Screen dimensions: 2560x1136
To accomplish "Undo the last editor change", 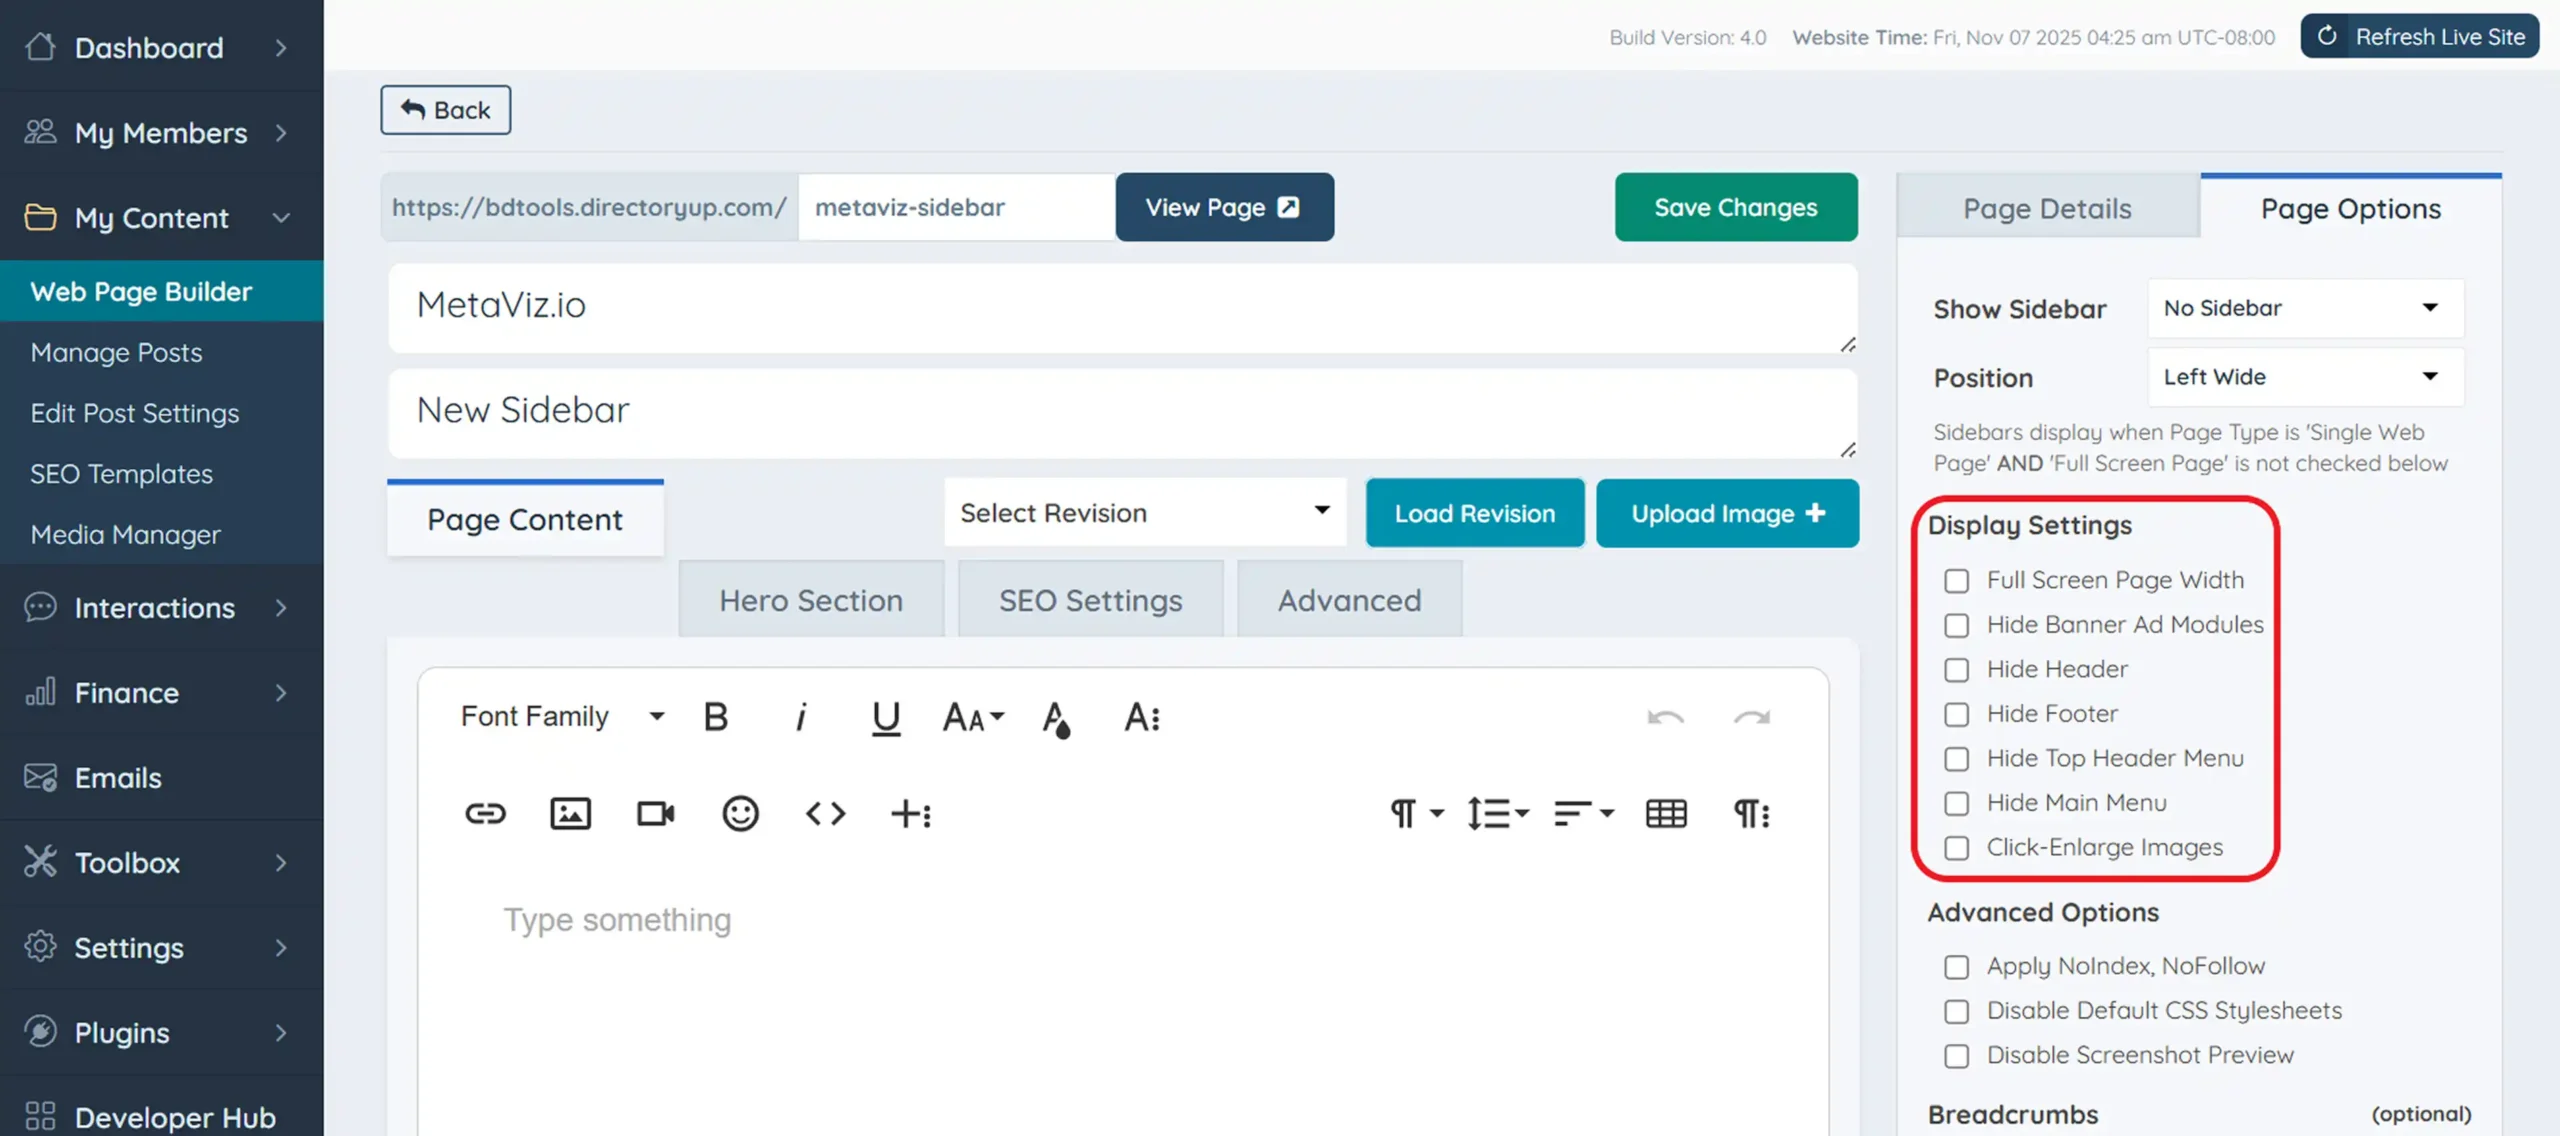I will pos(1665,716).
